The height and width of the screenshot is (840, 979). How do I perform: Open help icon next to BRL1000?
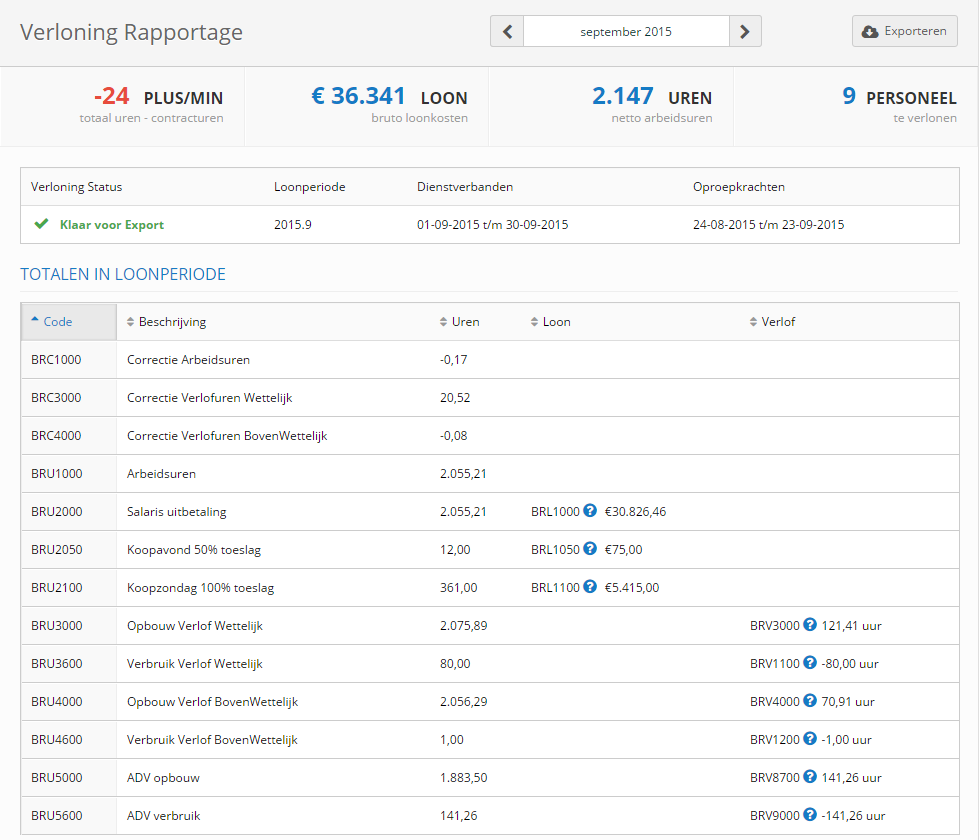tap(590, 511)
